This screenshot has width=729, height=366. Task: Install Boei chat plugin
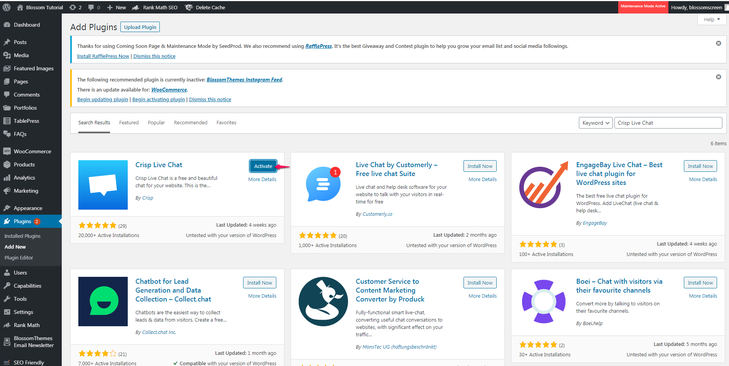click(700, 283)
